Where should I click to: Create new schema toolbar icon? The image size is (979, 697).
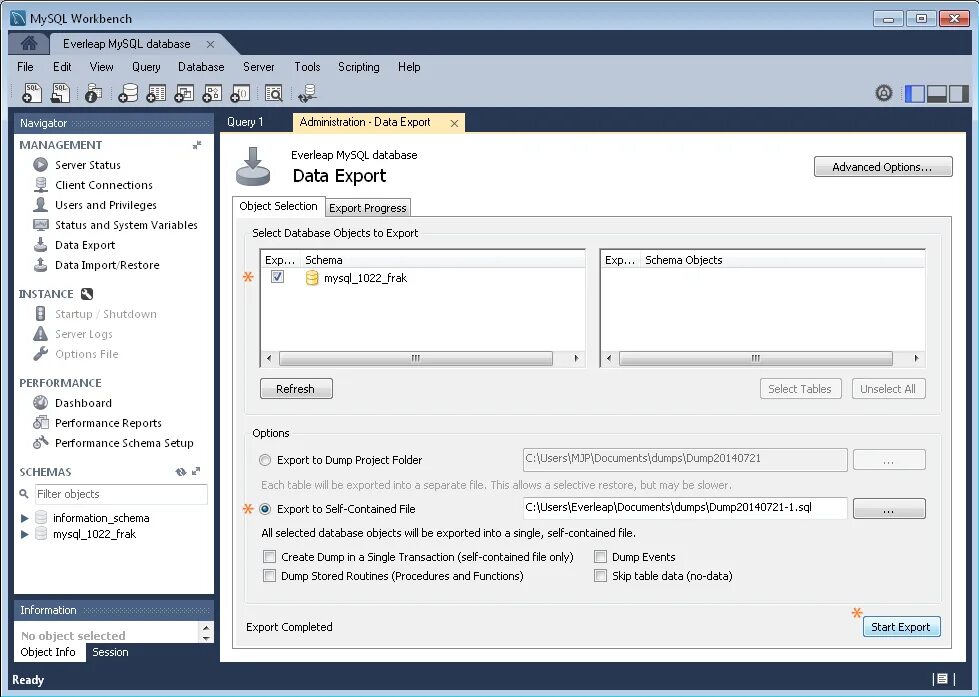click(128, 93)
